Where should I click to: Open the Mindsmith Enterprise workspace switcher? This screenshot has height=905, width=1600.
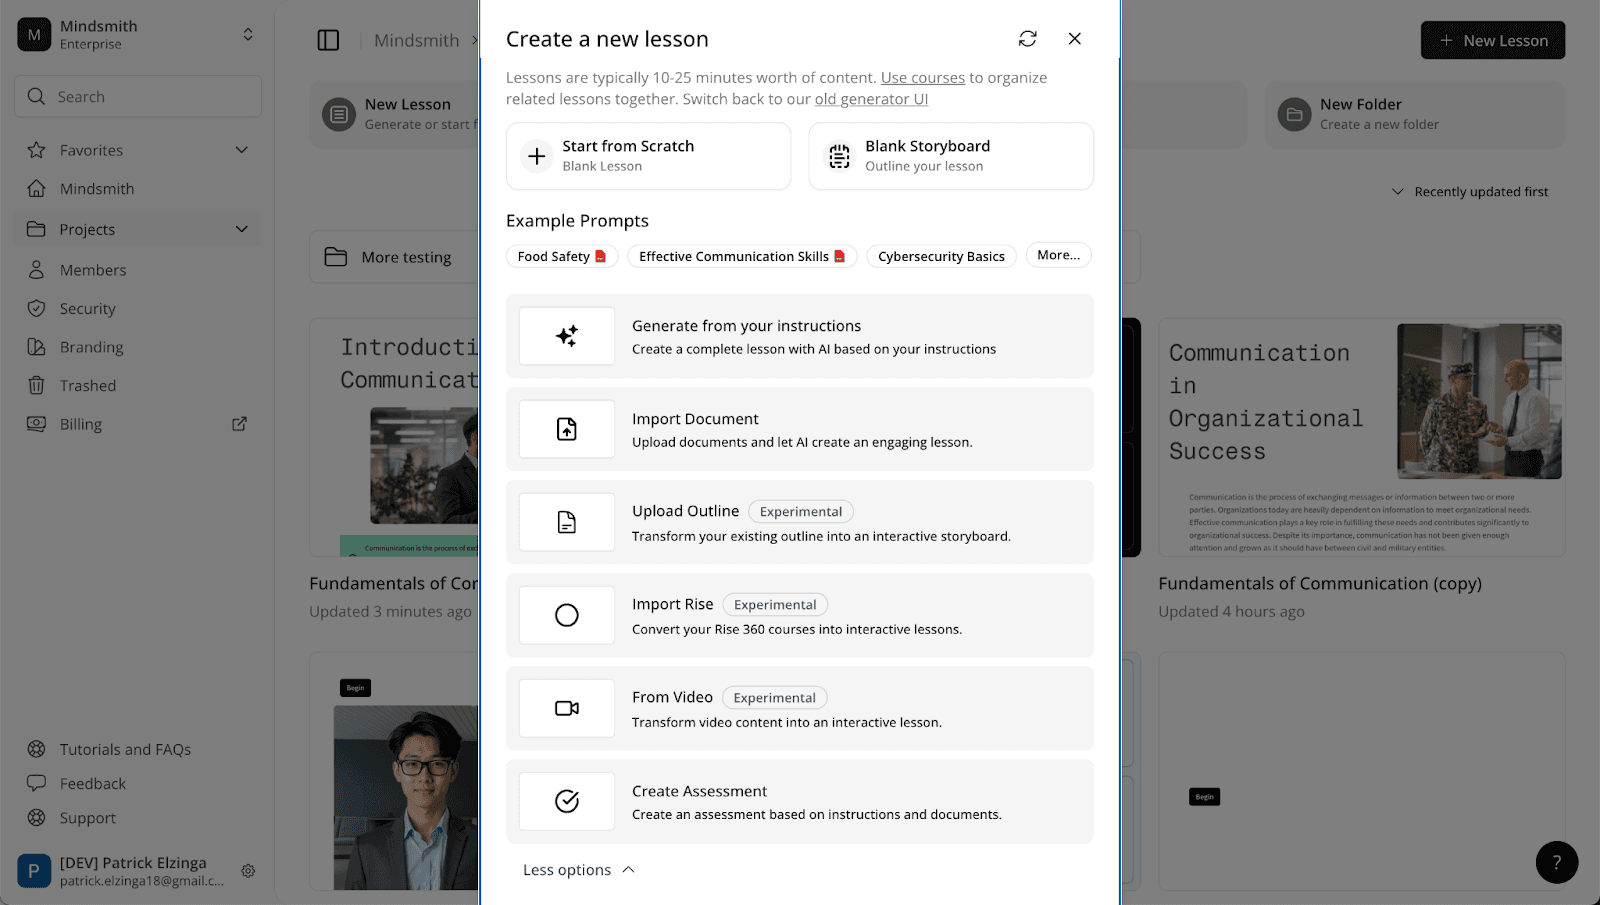coord(138,34)
